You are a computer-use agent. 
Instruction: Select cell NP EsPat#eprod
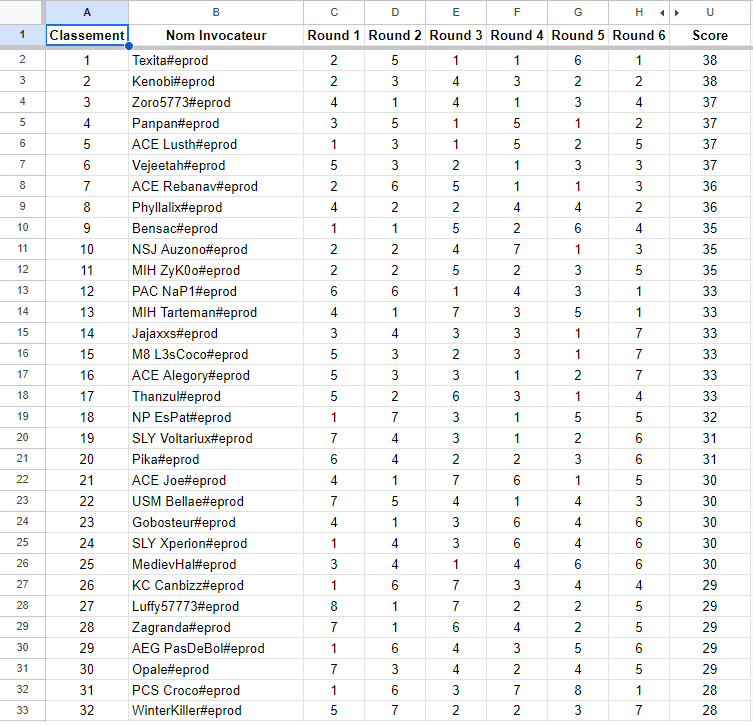point(216,417)
